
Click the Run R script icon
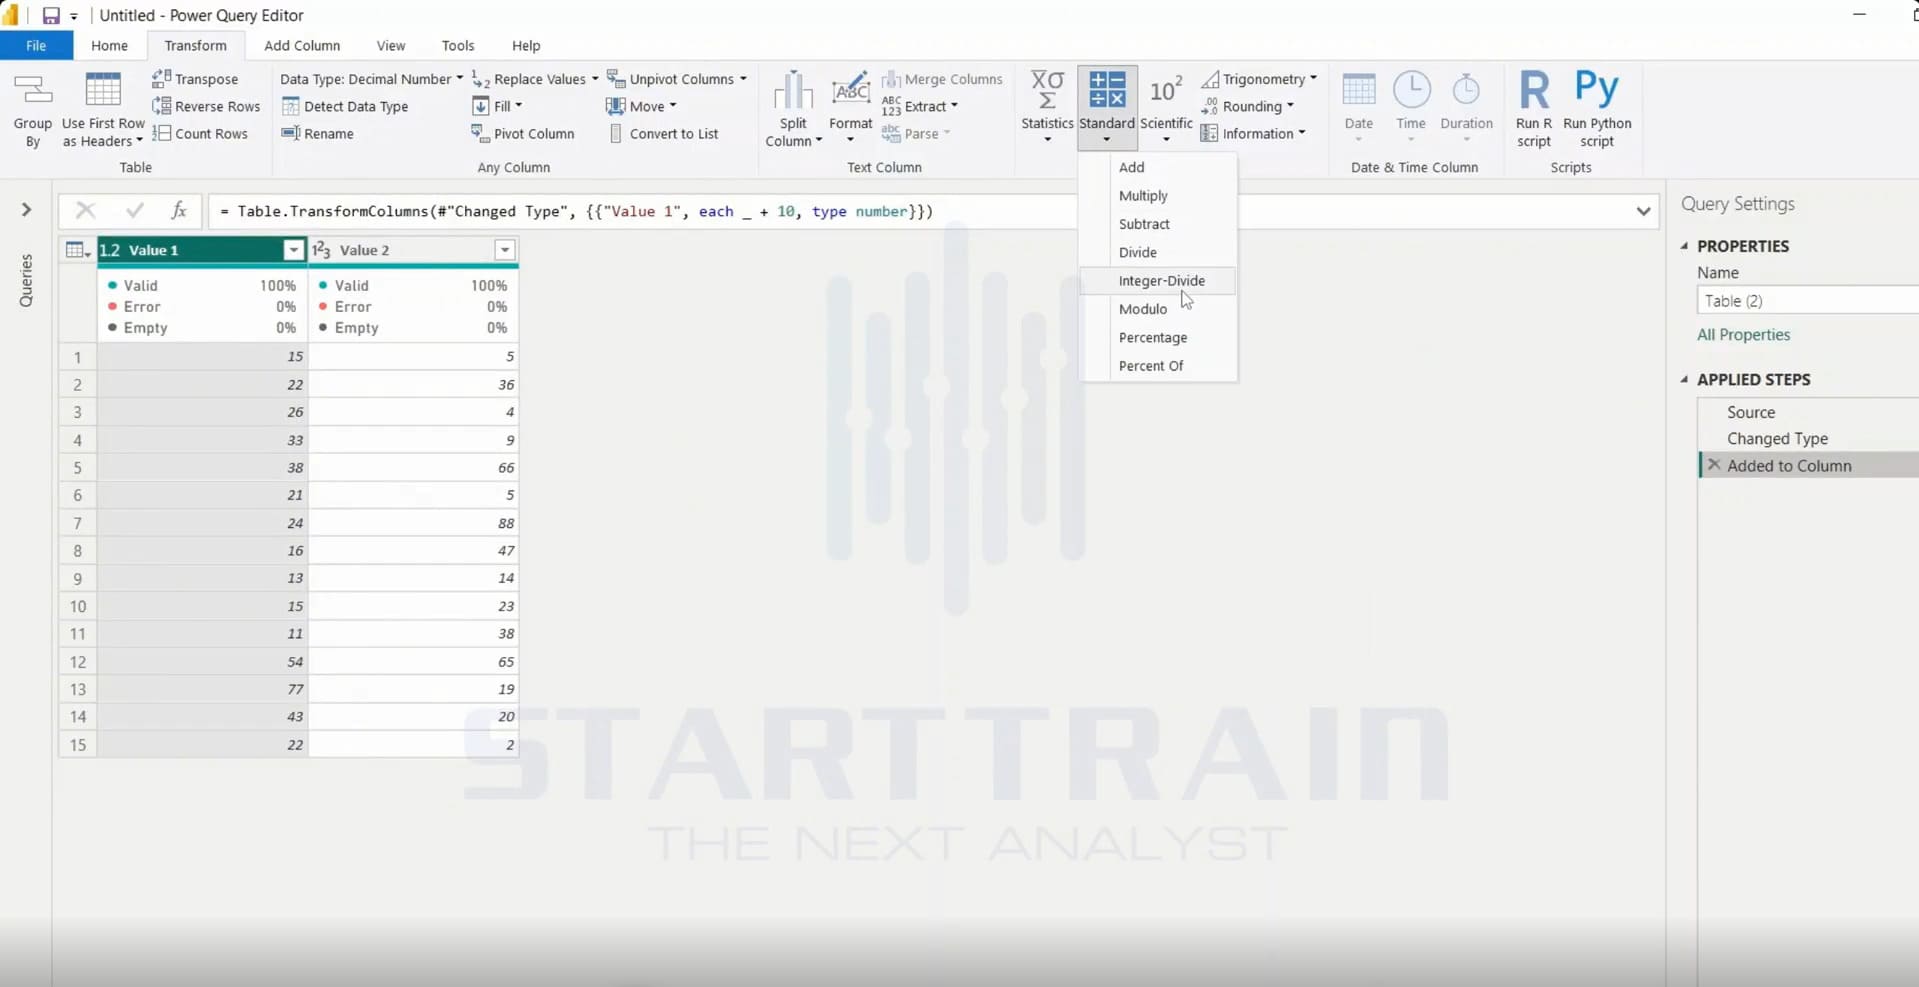[x=1534, y=90]
